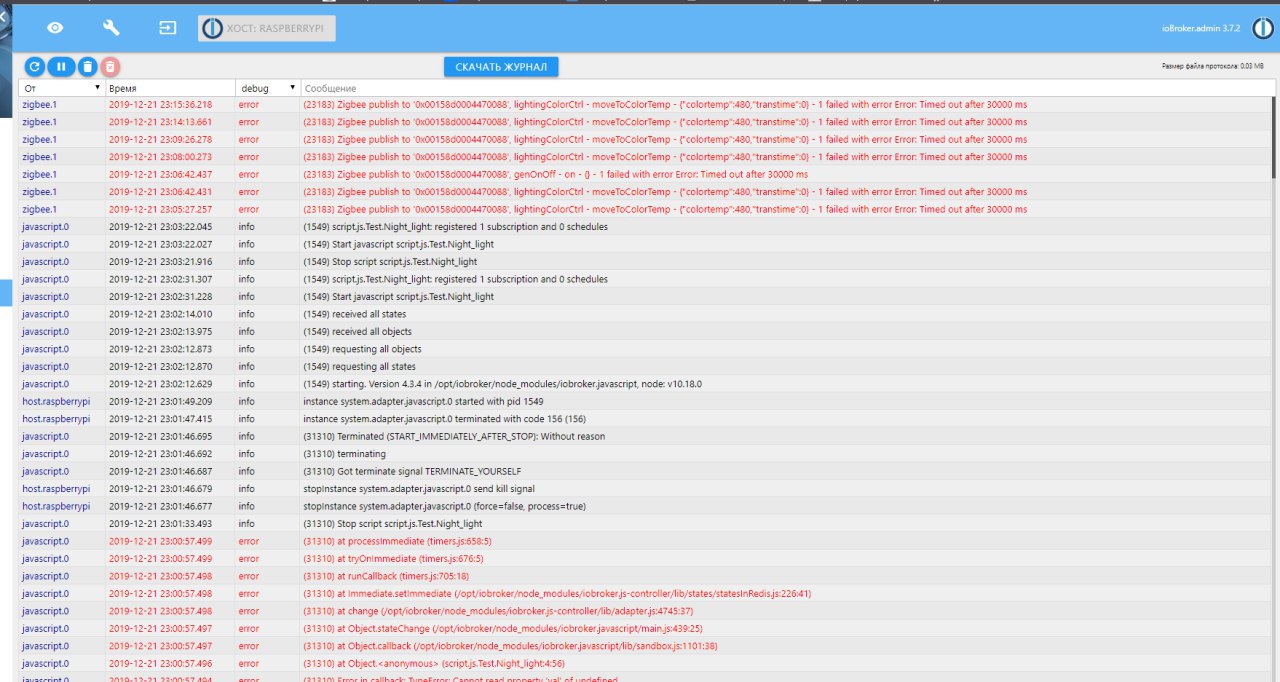Click '(1549) received all objects' message
This screenshot has width=1280, height=682.
pyautogui.click(x=357, y=332)
